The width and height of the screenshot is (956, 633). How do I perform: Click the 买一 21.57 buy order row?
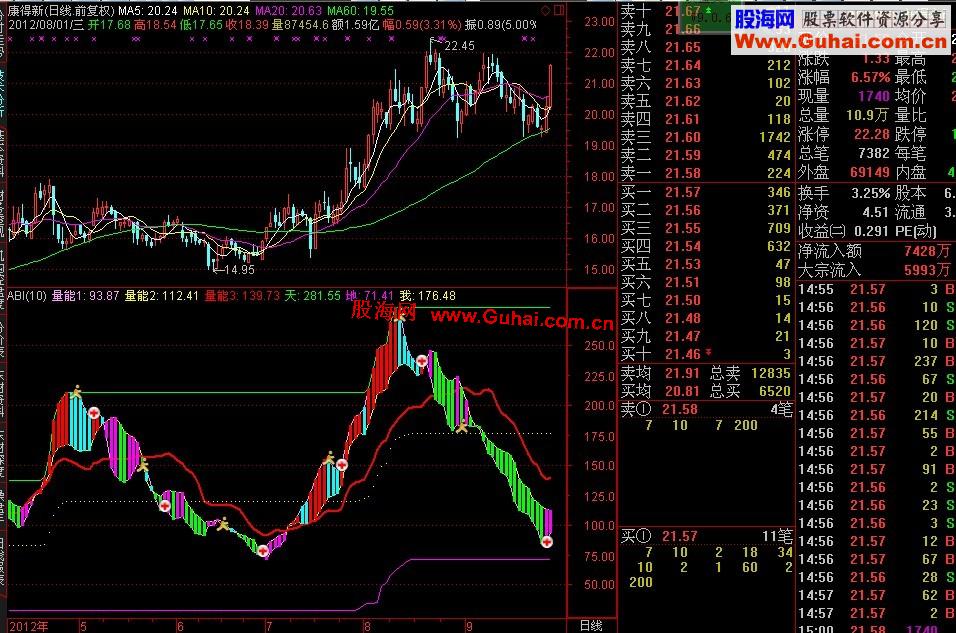[705, 192]
